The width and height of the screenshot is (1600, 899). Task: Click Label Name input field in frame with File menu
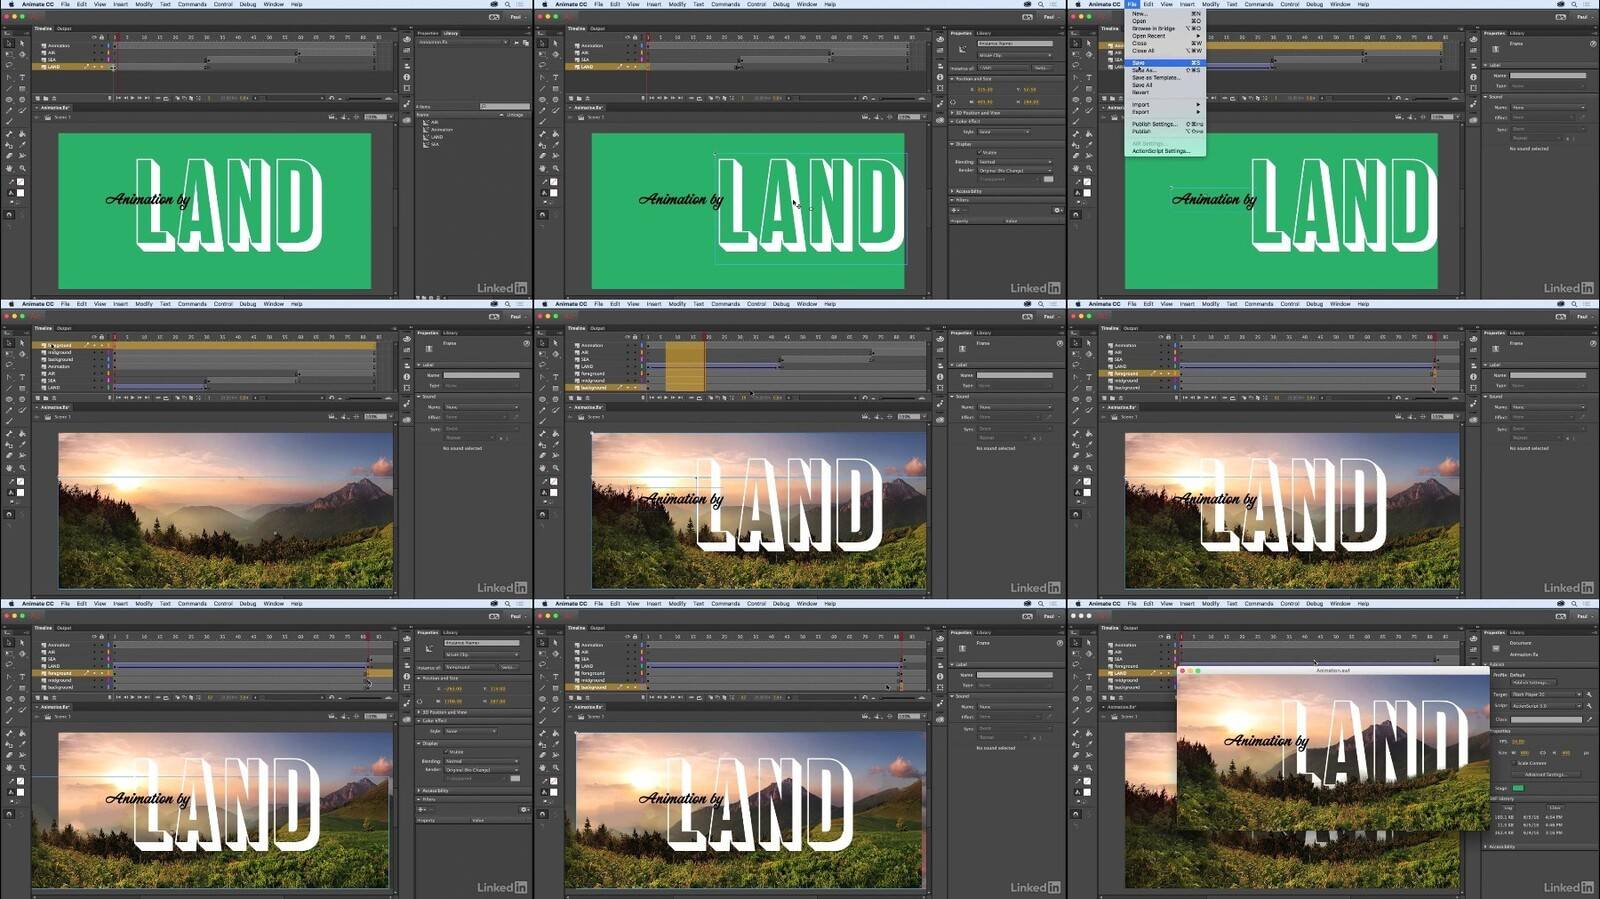[1548, 76]
